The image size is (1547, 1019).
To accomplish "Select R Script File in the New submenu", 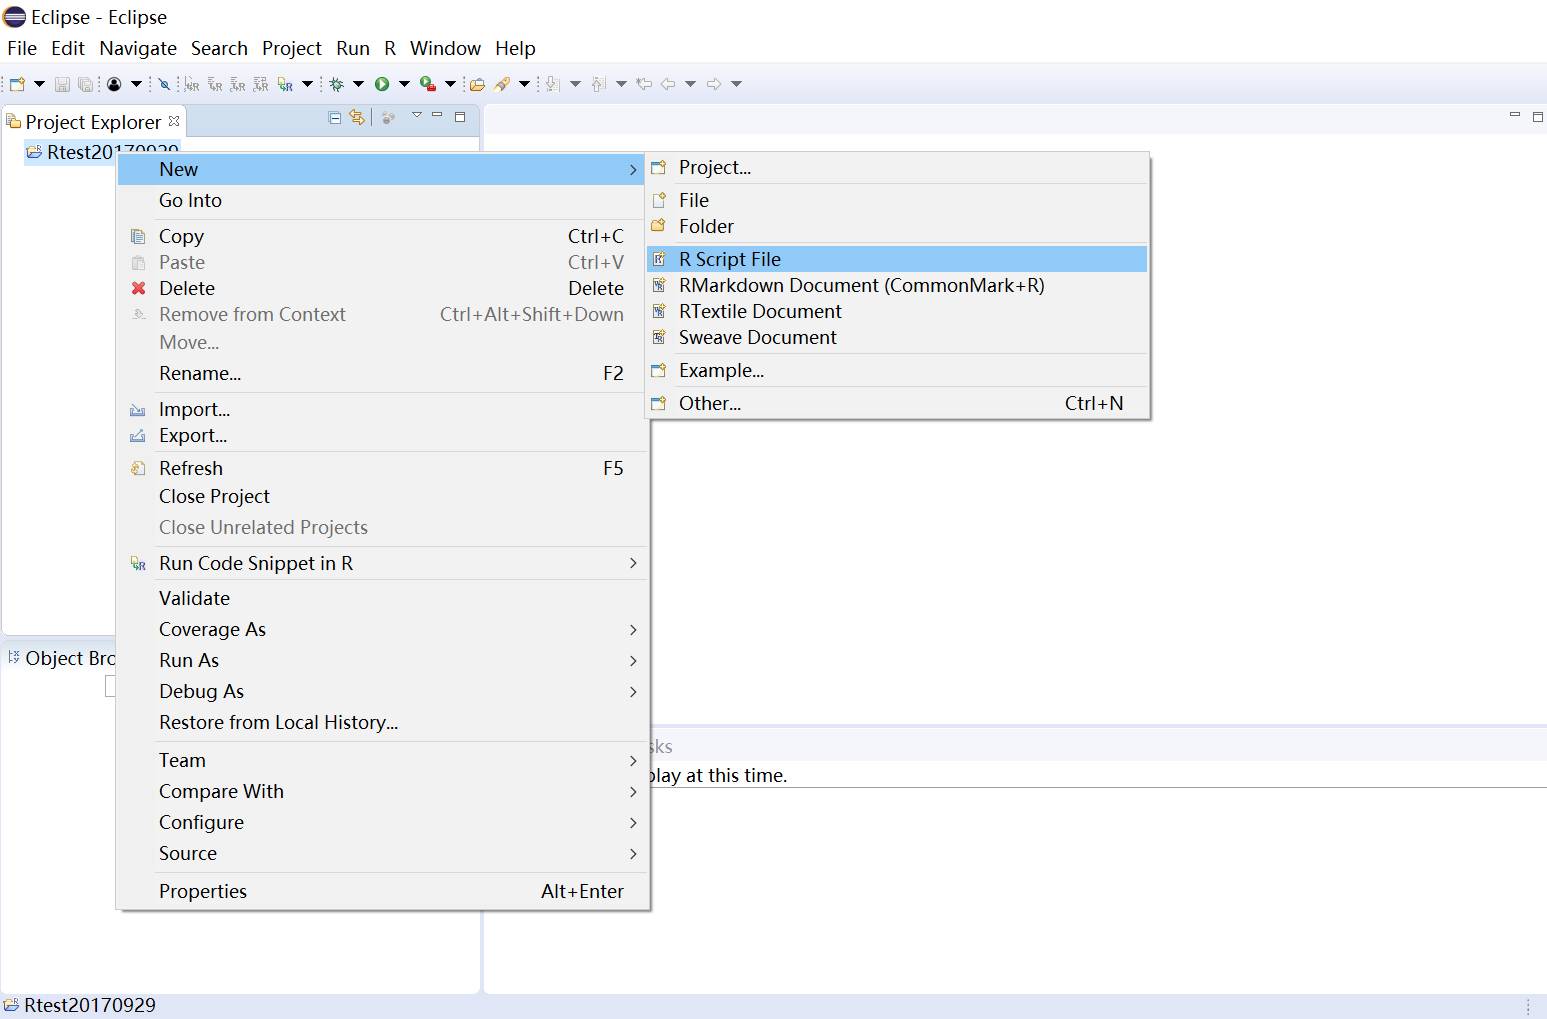I will [x=897, y=259].
